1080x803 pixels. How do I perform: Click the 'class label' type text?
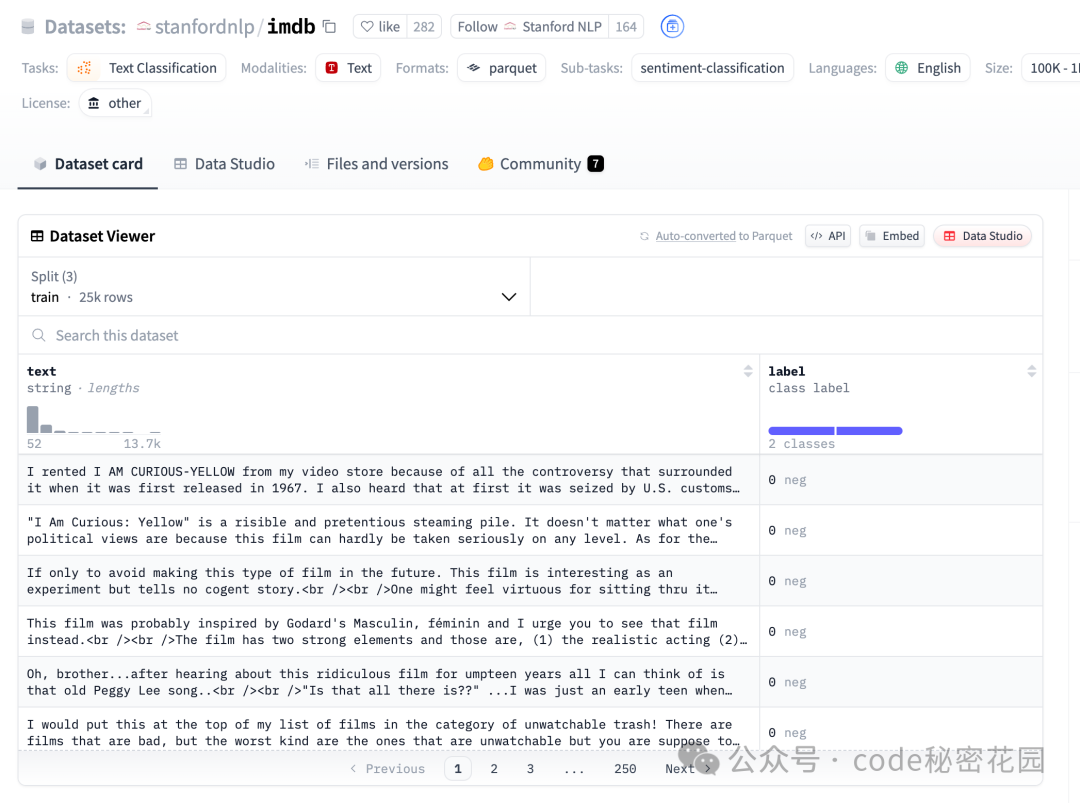809,388
